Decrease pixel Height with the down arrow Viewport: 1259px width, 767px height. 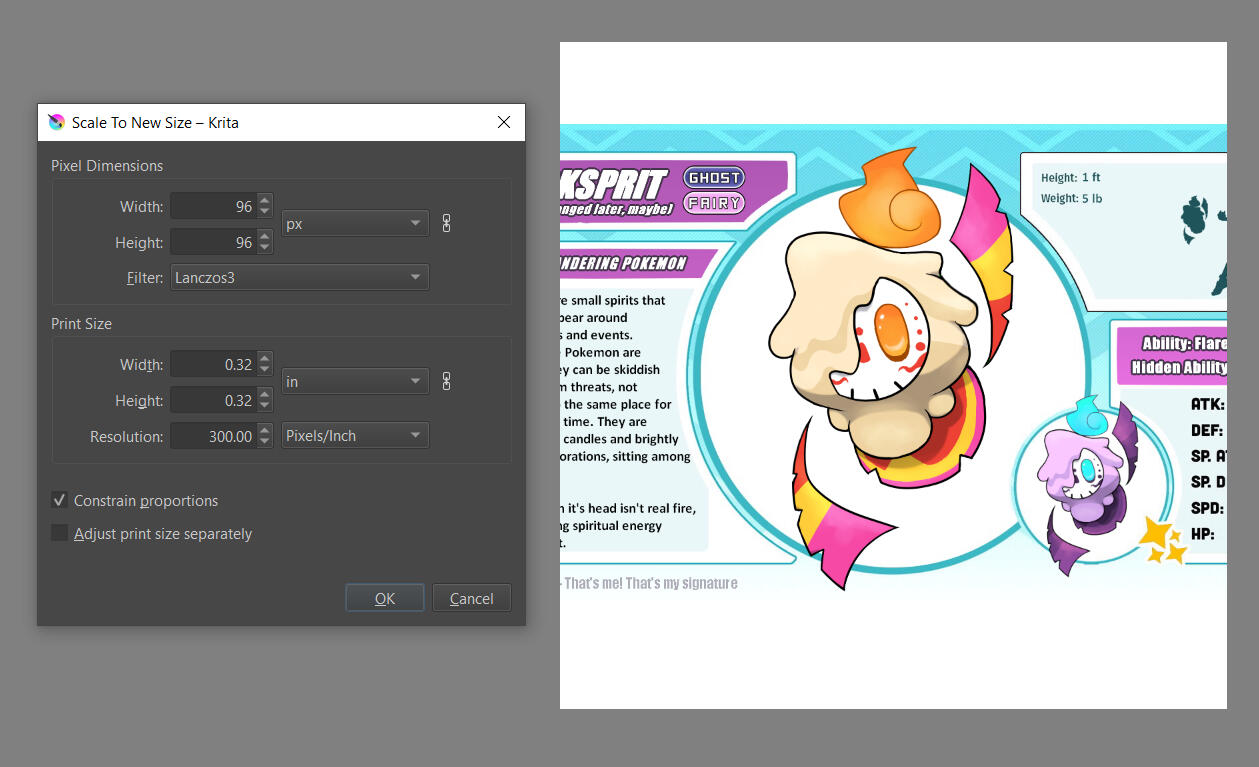[265, 248]
